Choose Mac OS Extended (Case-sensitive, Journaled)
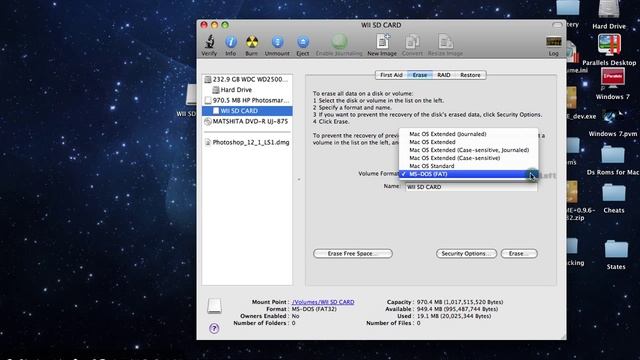Screen dimensions: 640x360 (x=469, y=150)
